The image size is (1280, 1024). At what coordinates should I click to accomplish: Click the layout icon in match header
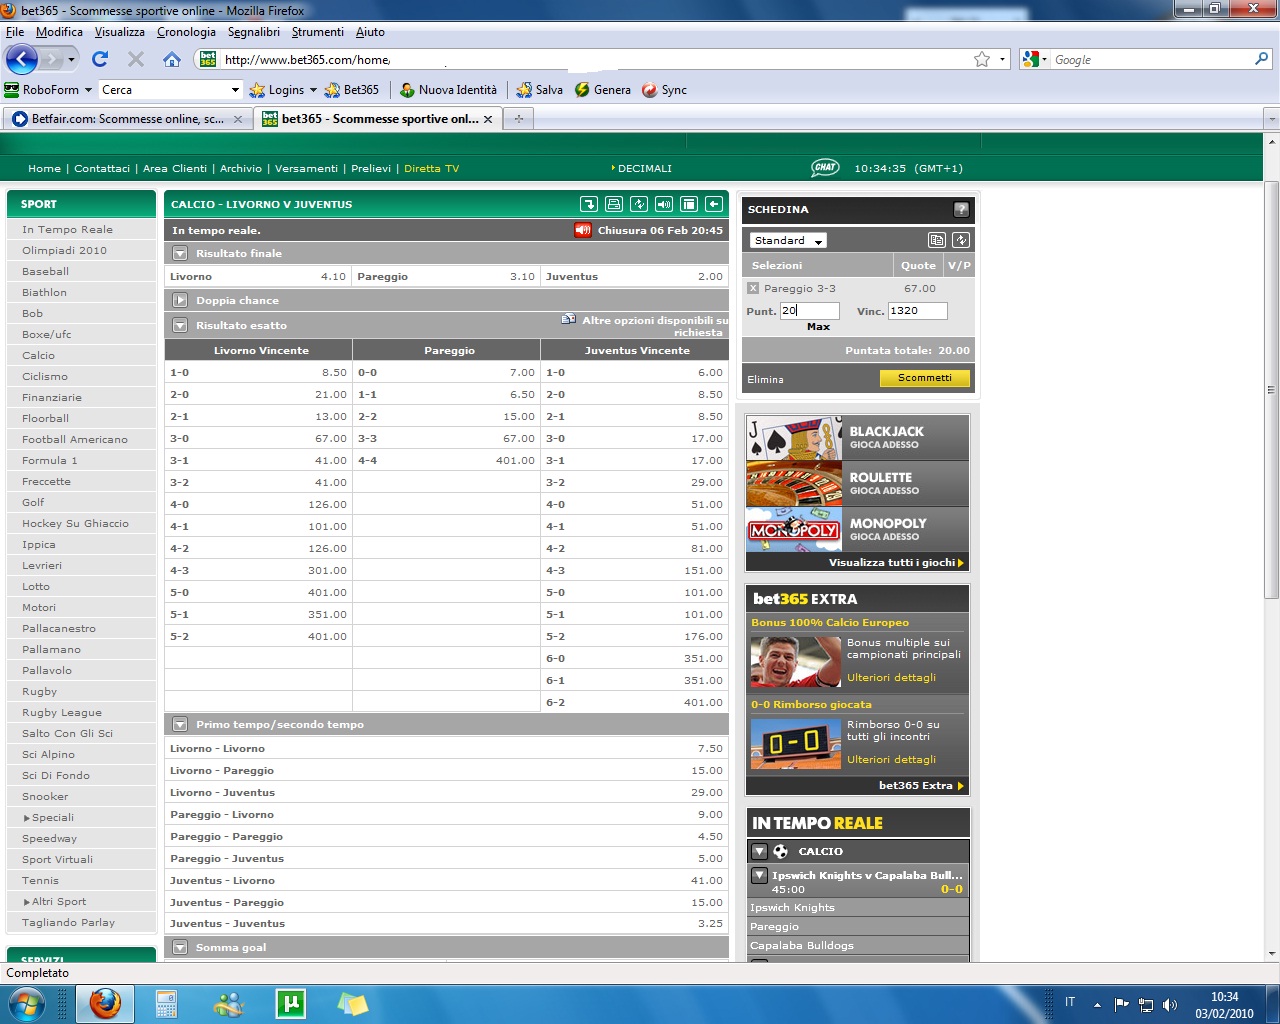coord(689,204)
